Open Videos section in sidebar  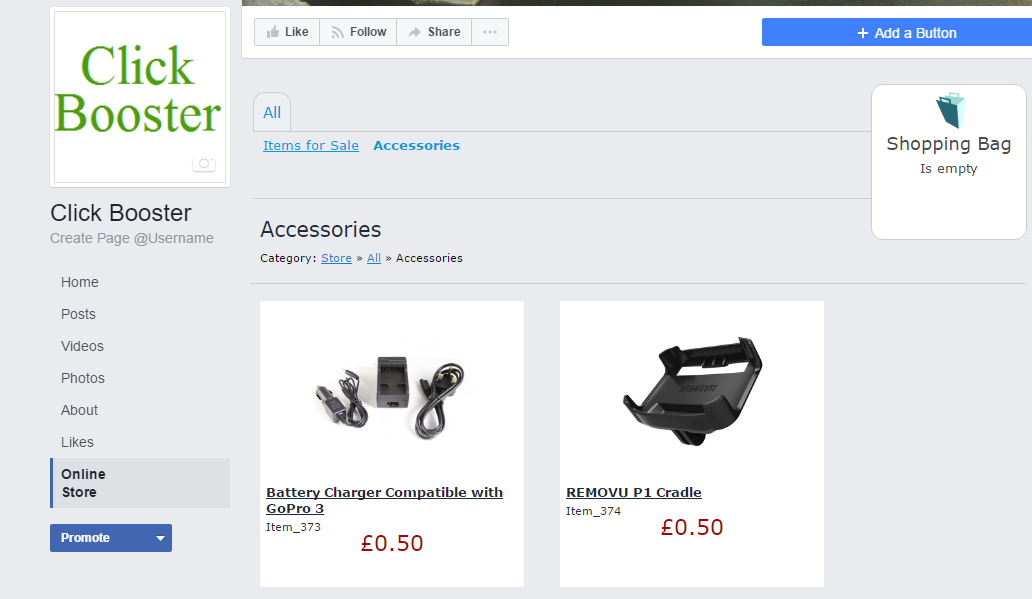click(82, 346)
